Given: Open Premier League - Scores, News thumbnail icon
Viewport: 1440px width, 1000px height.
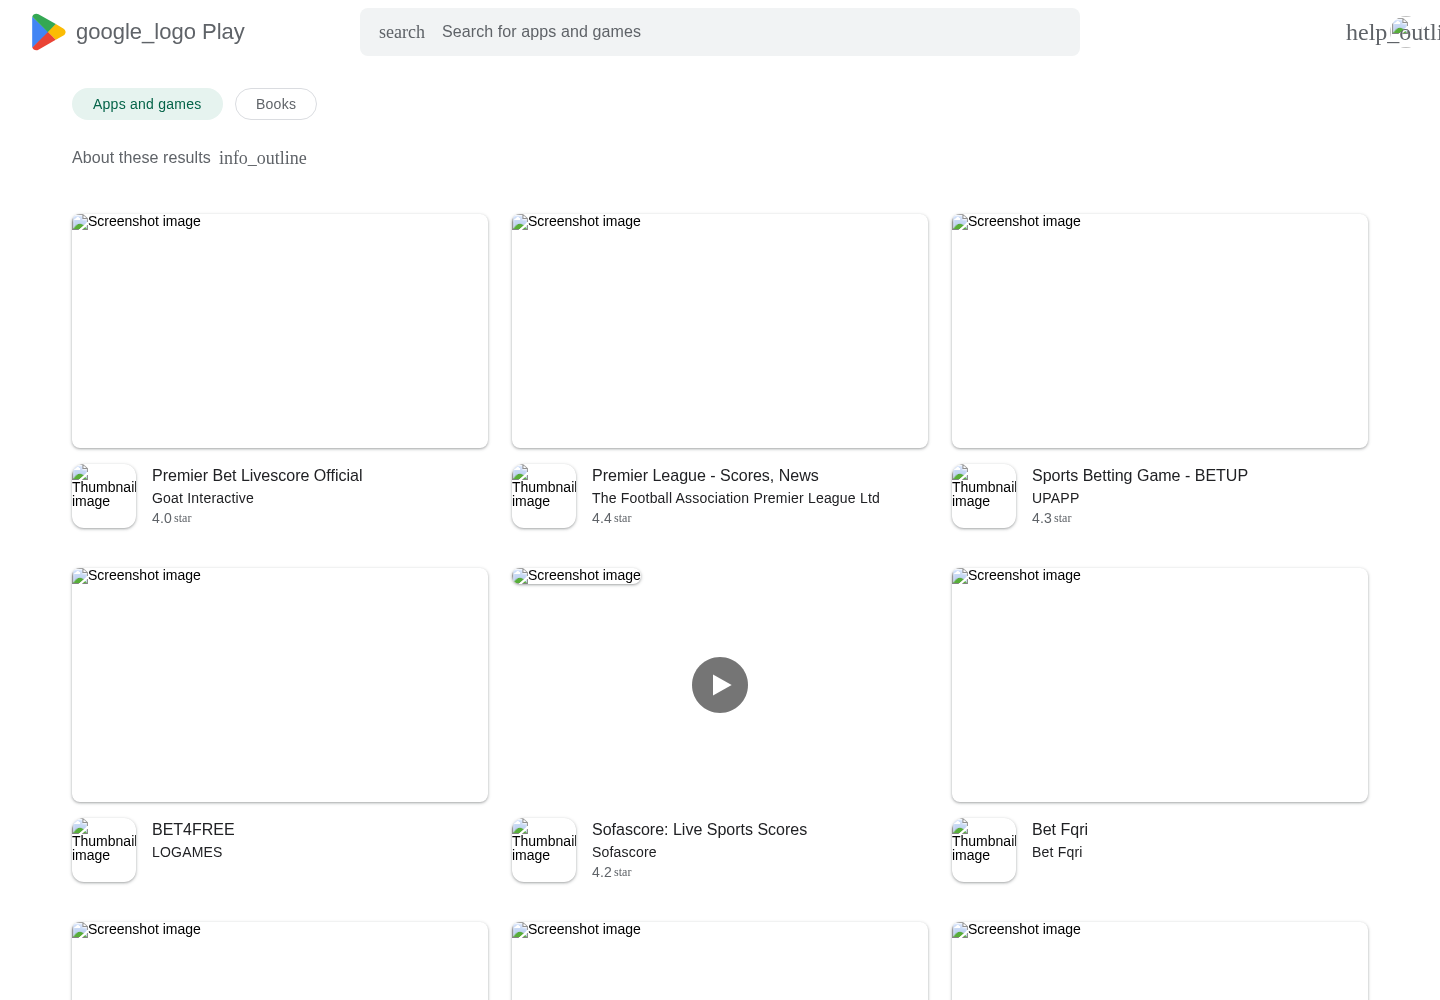Looking at the screenshot, I should pos(544,496).
